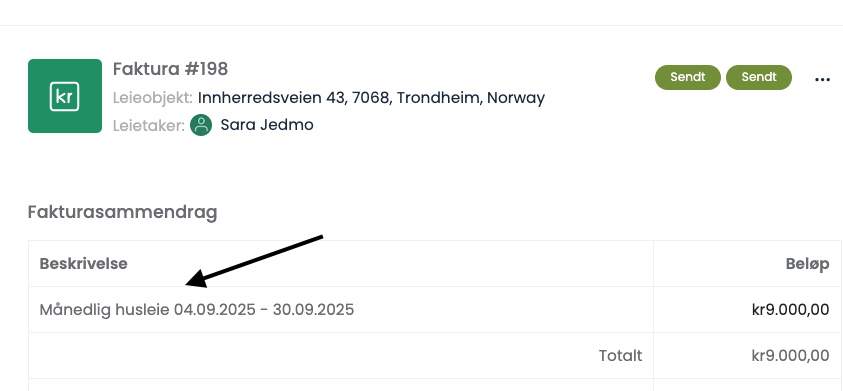Select the second Sendt status badge
The height and width of the screenshot is (391, 843).
click(759, 77)
